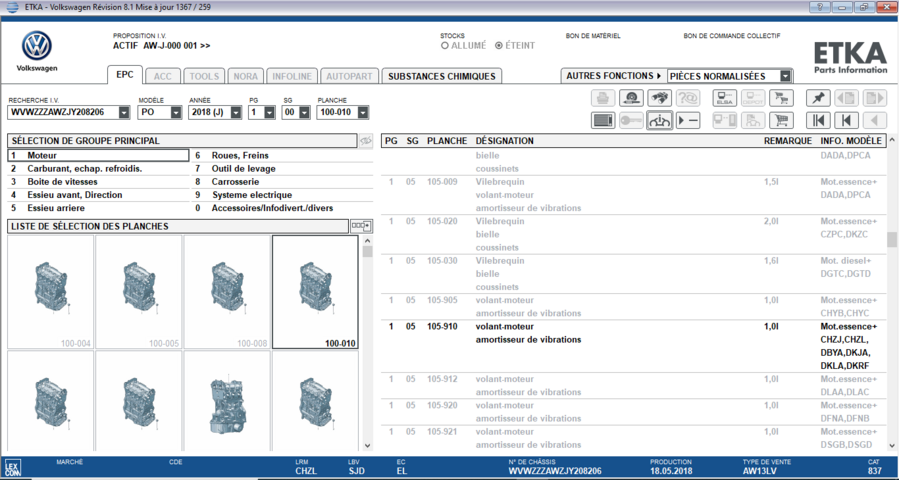Go back with single-bar left arrow

click(846, 120)
